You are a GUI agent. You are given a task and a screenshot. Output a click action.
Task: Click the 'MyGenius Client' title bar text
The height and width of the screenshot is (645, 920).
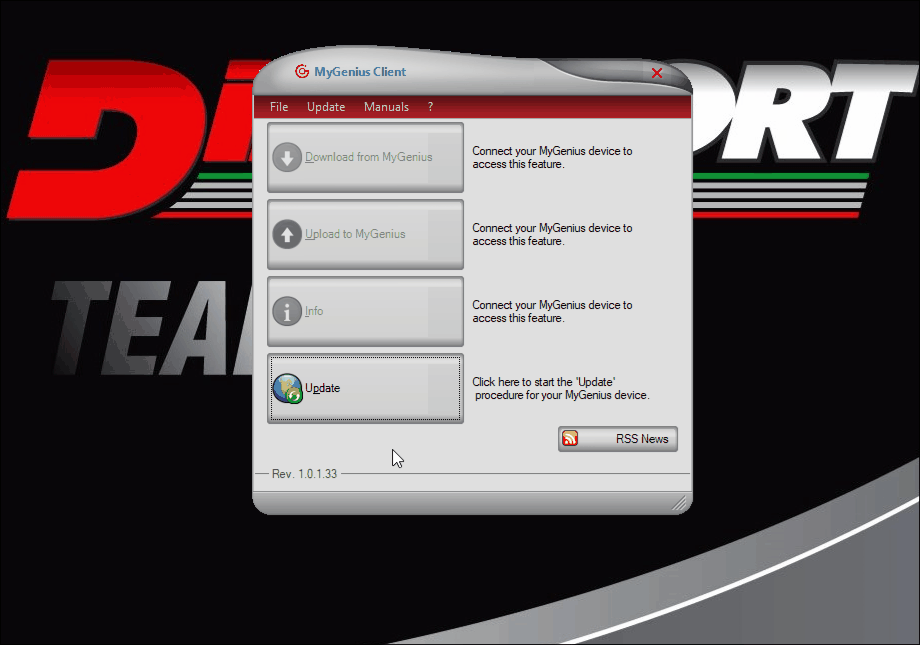point(360,72)
